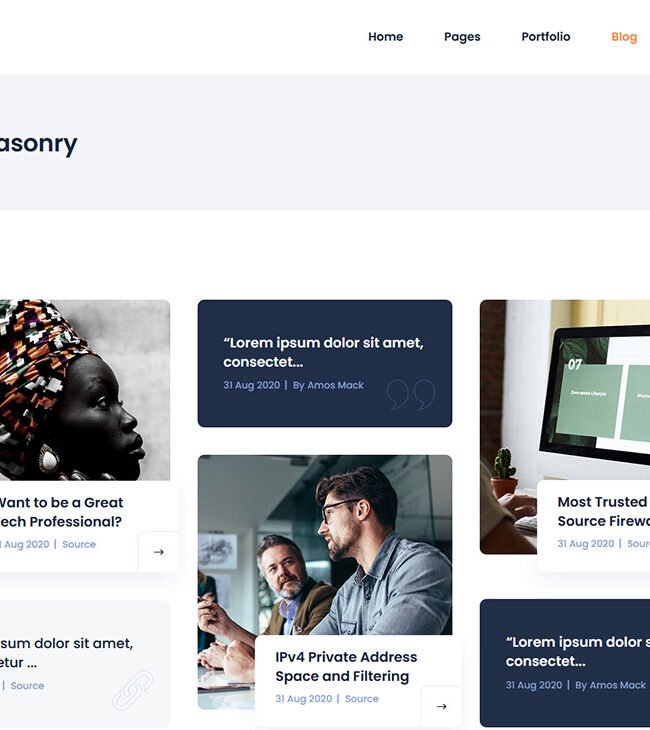Click arrow icon on Great Tech Professional card
Screen dimensions: 650x730
coord(158,552)
